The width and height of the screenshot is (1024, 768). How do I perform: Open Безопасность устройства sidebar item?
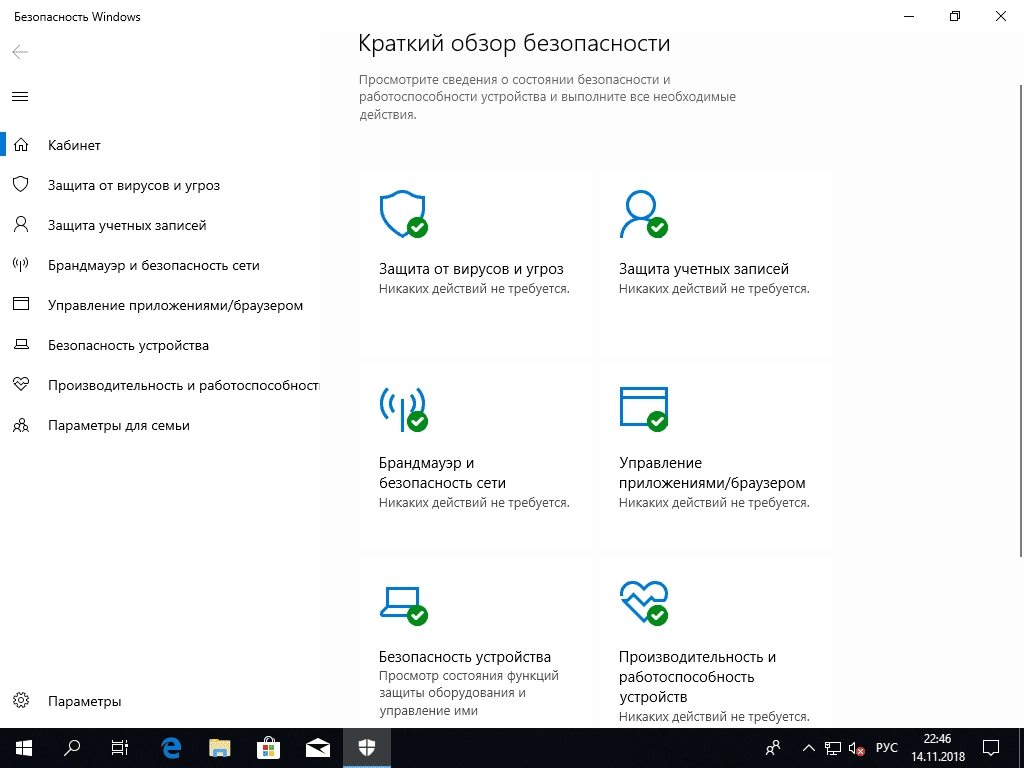pyautogui.click(x=160, y=345)
